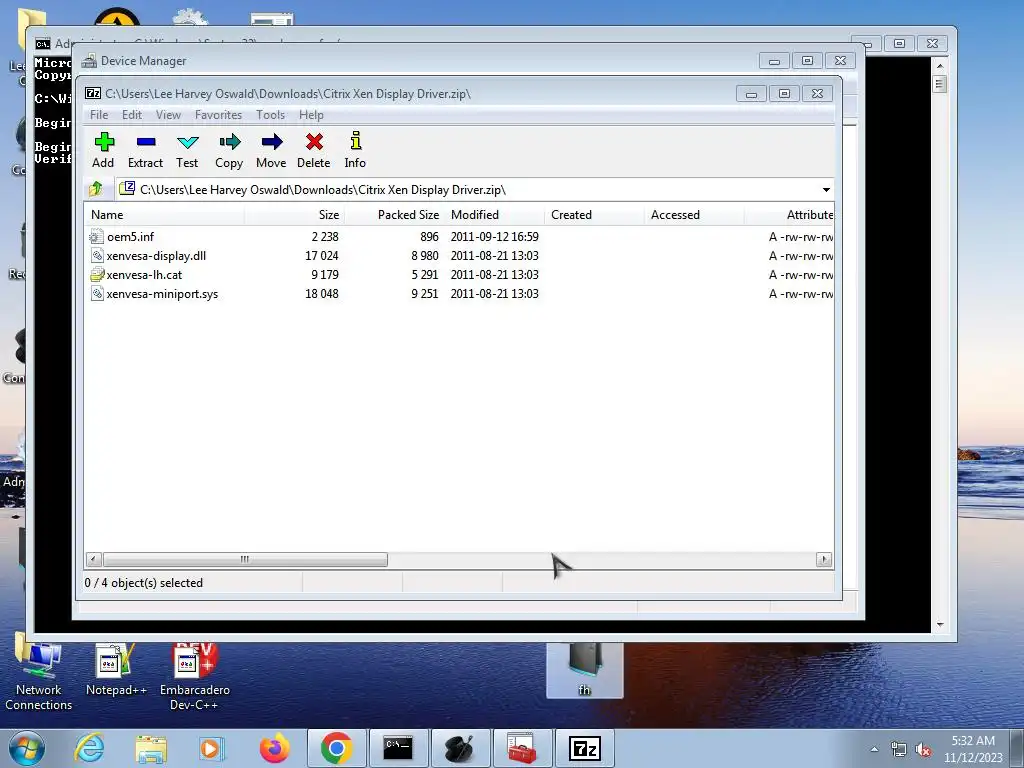
Task: Click the archive path input field
Action: [468, 190]
